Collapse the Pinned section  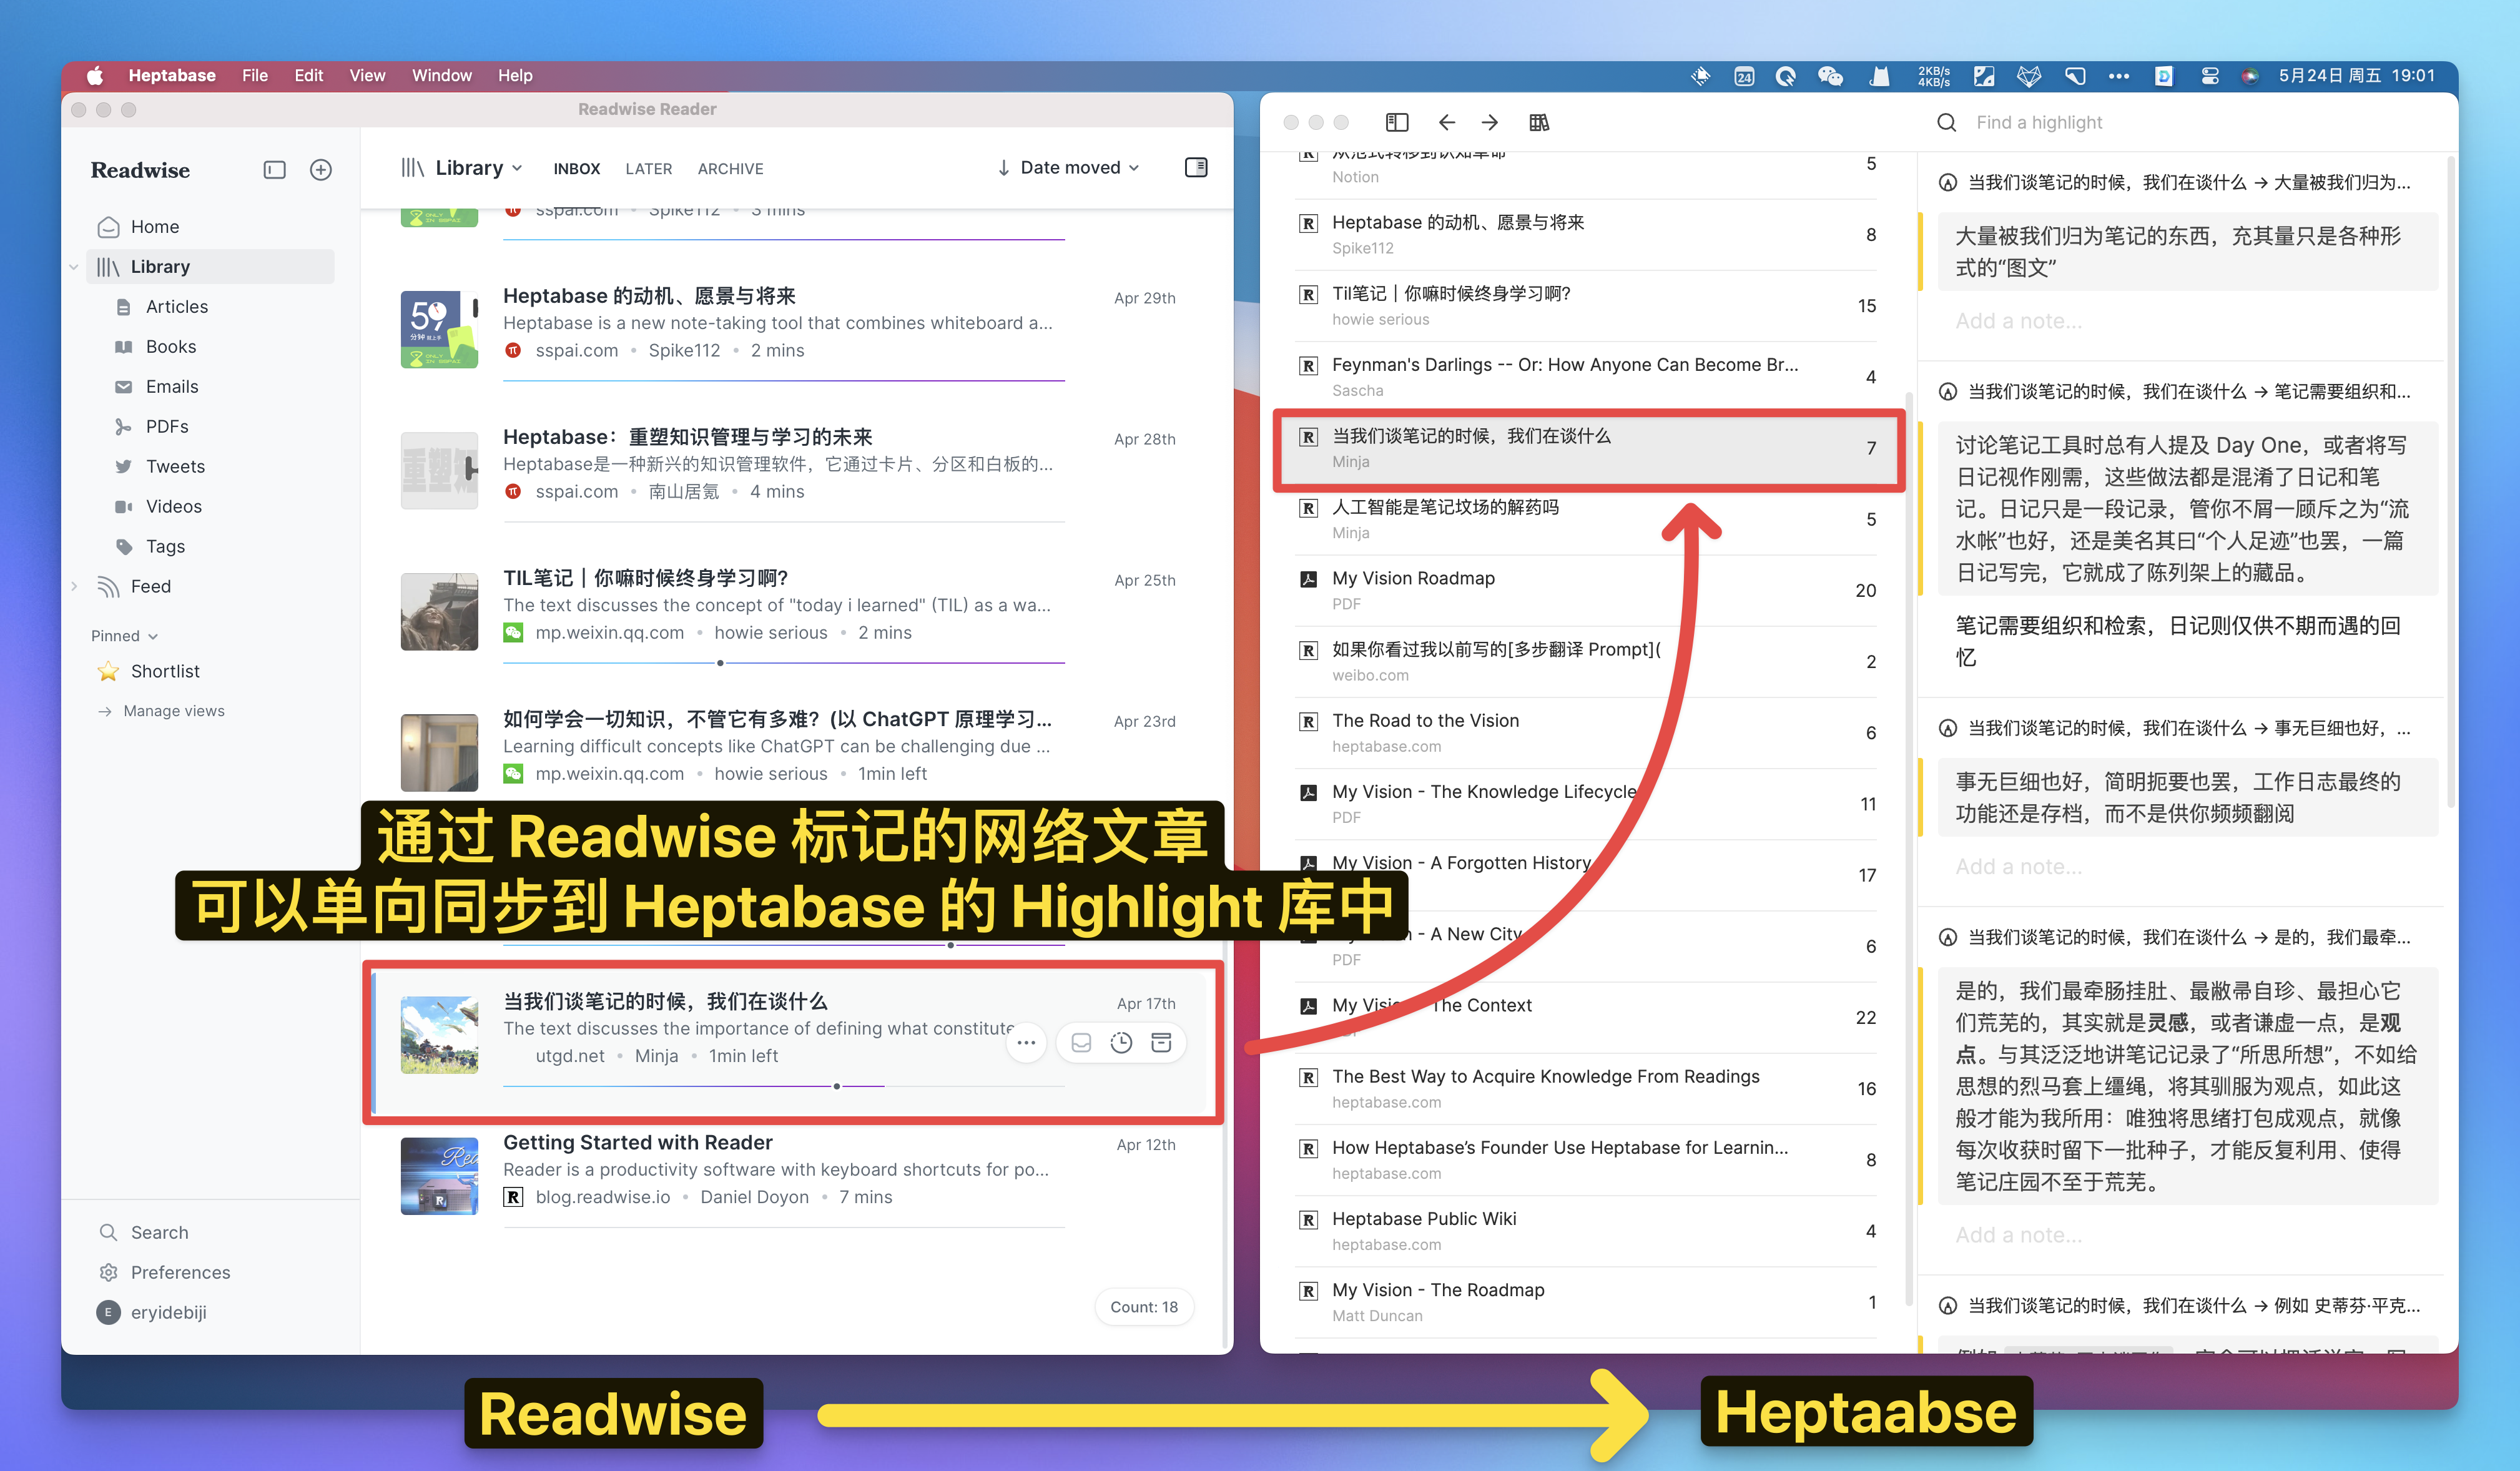coord(124,636)
